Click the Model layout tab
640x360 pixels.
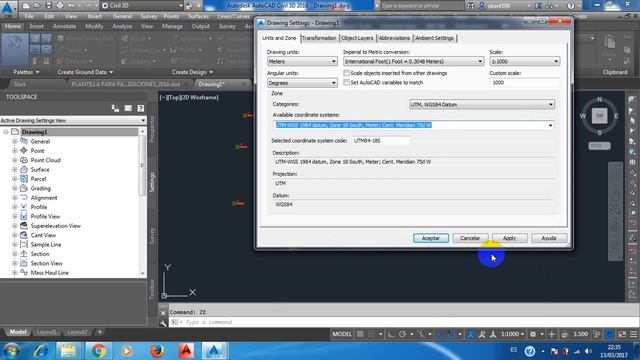pyautogui.click(x=18, y=332)
